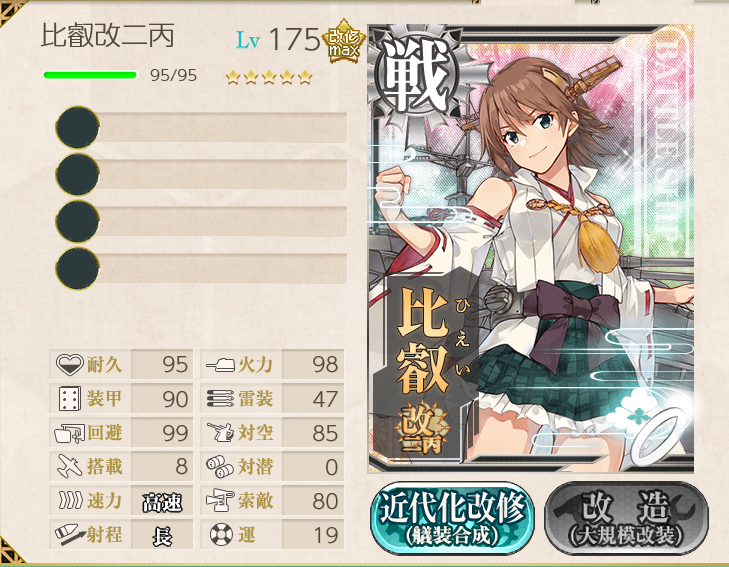Click the 耐久 heart icon
This screenshot has height=567, width=729.
click(x=69, y=364)
